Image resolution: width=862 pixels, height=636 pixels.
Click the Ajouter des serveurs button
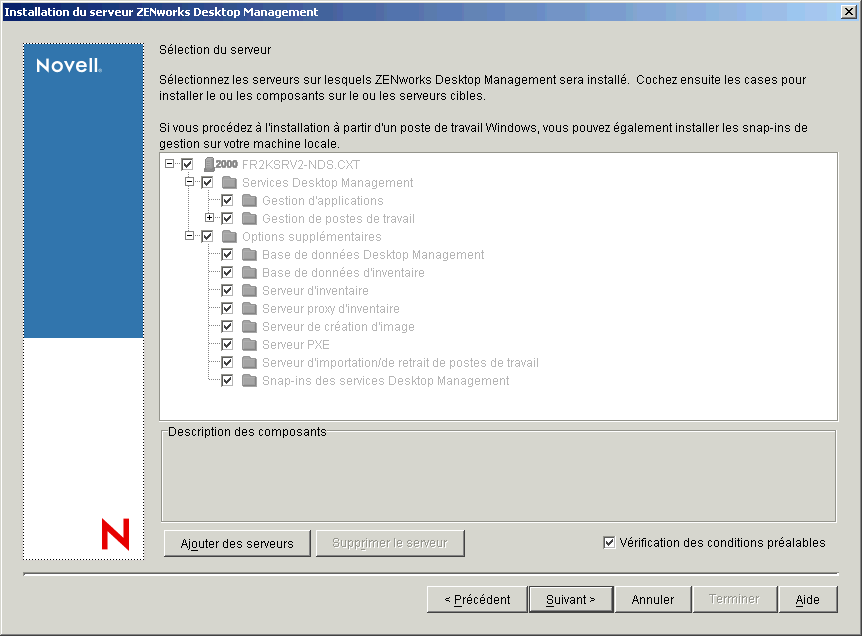click(x=236, y=543)
